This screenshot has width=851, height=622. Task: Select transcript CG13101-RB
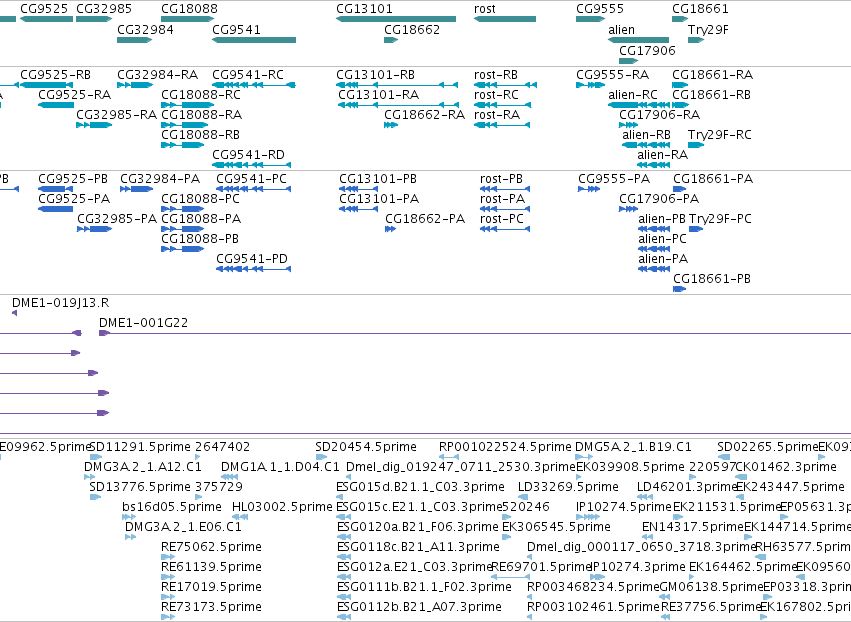coord(397,85)
